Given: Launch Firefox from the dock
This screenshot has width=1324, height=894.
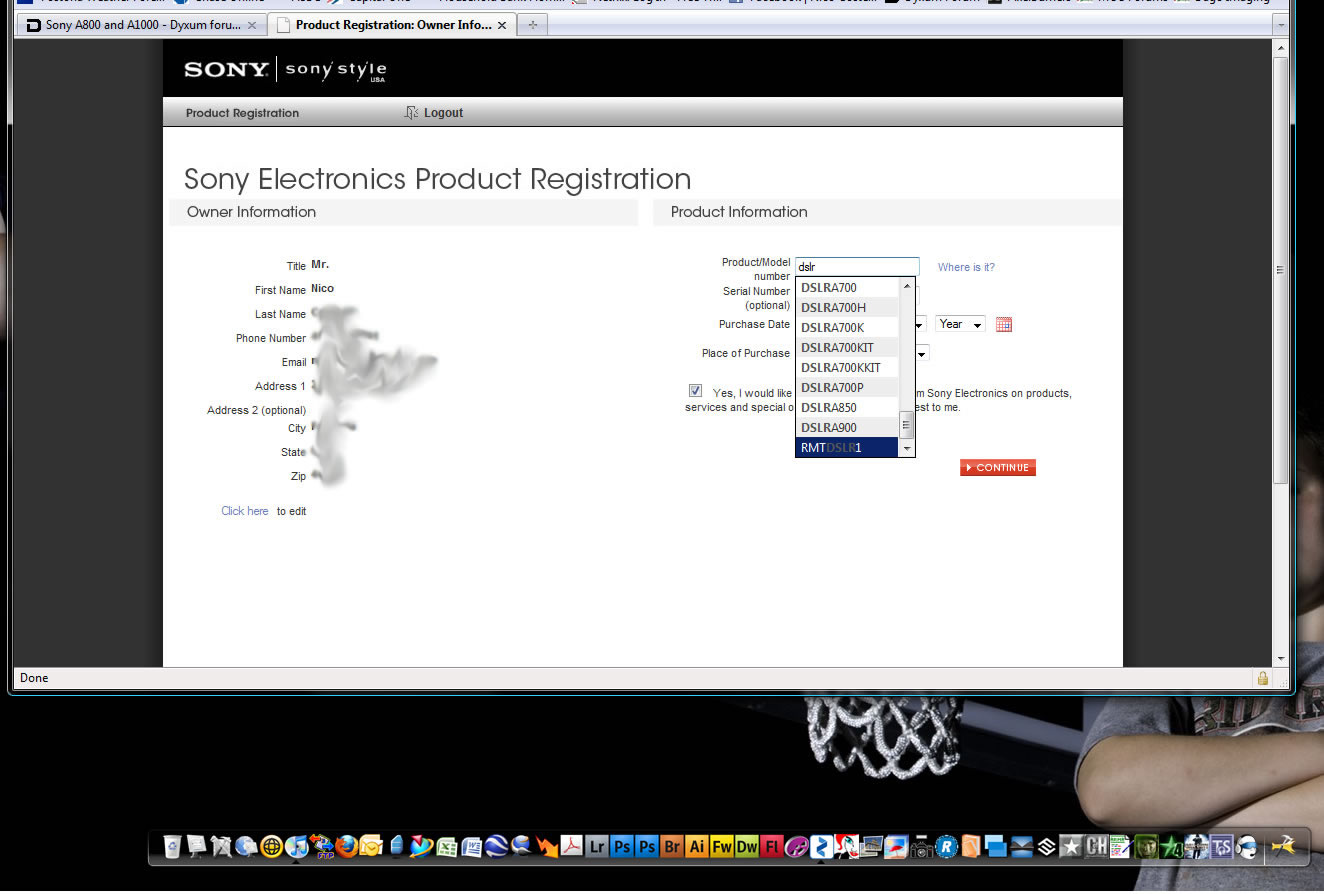Looking at the screenshot, I should point(346,847).
